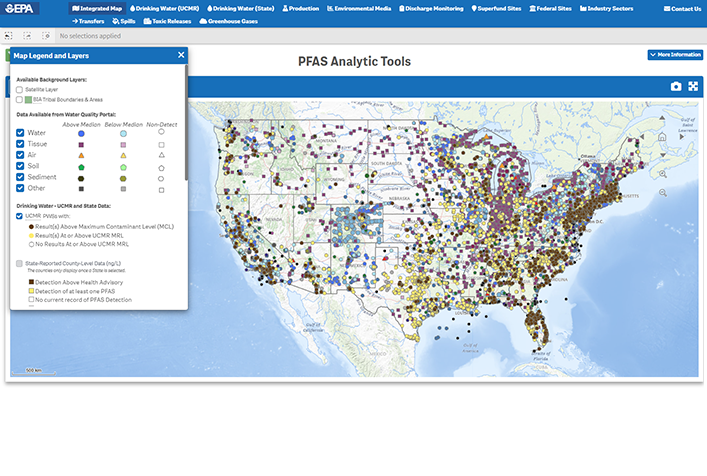Zoom in on the map
Image resolution: width=707 pixels, height=476 pixels.
pos(662,173)
